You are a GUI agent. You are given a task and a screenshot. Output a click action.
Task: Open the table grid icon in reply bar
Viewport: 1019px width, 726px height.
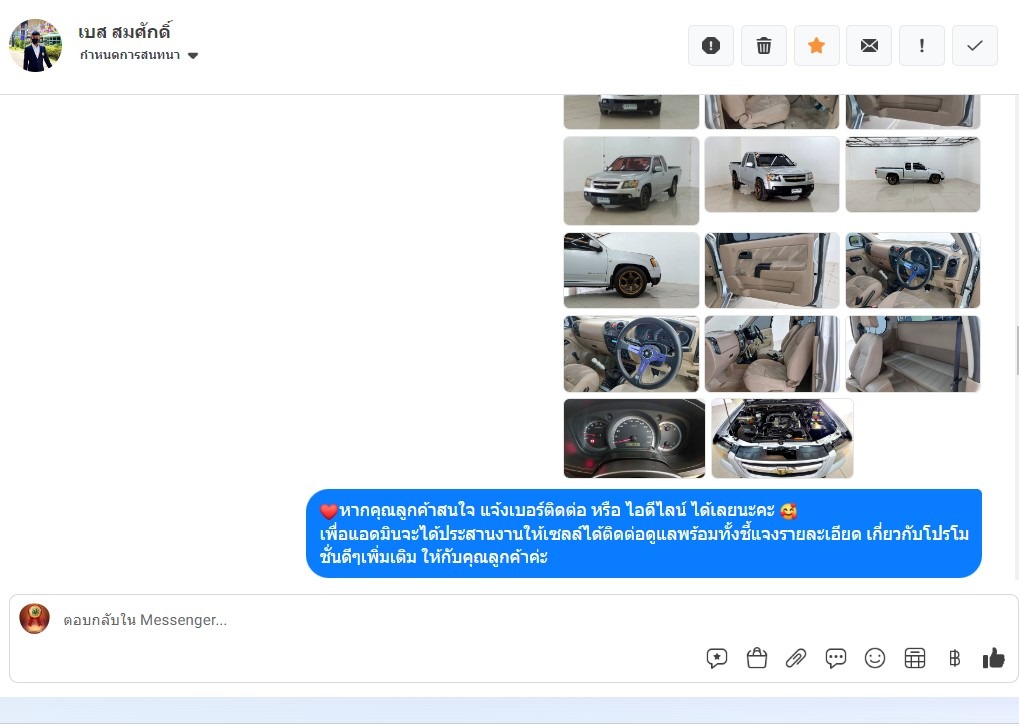click(x=914, y=658)
